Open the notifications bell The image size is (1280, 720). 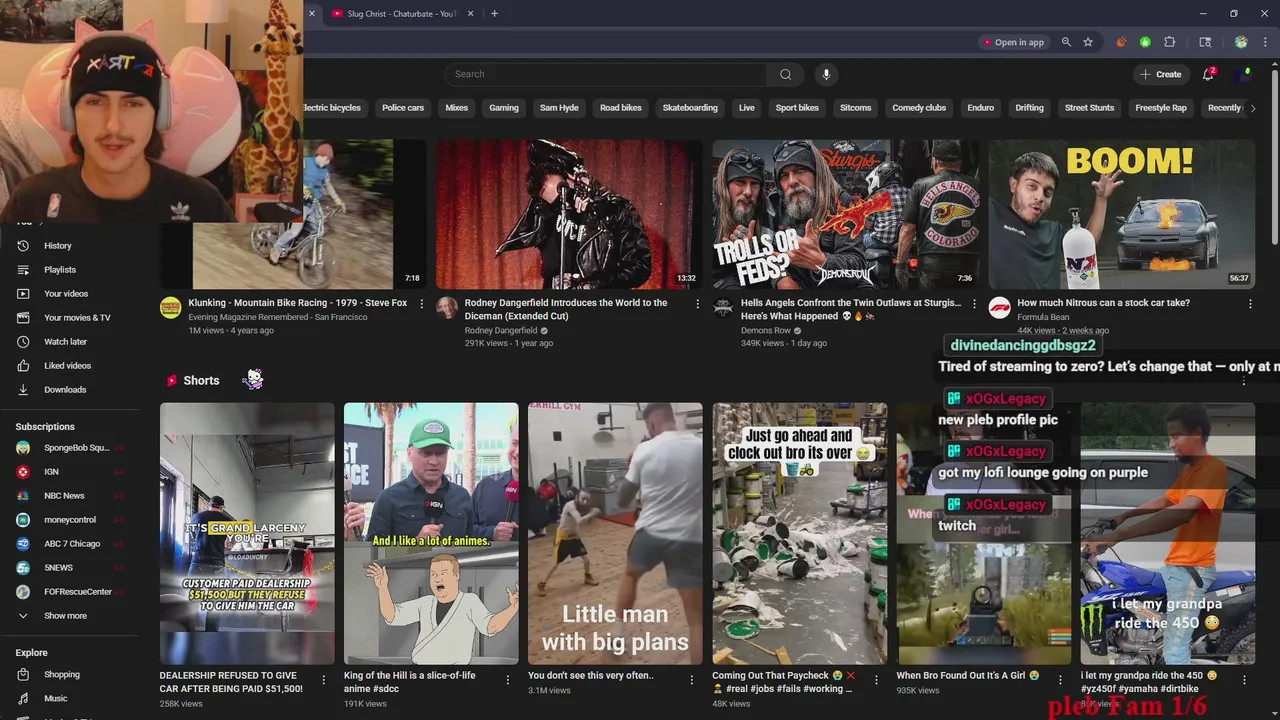[1208, 74]
